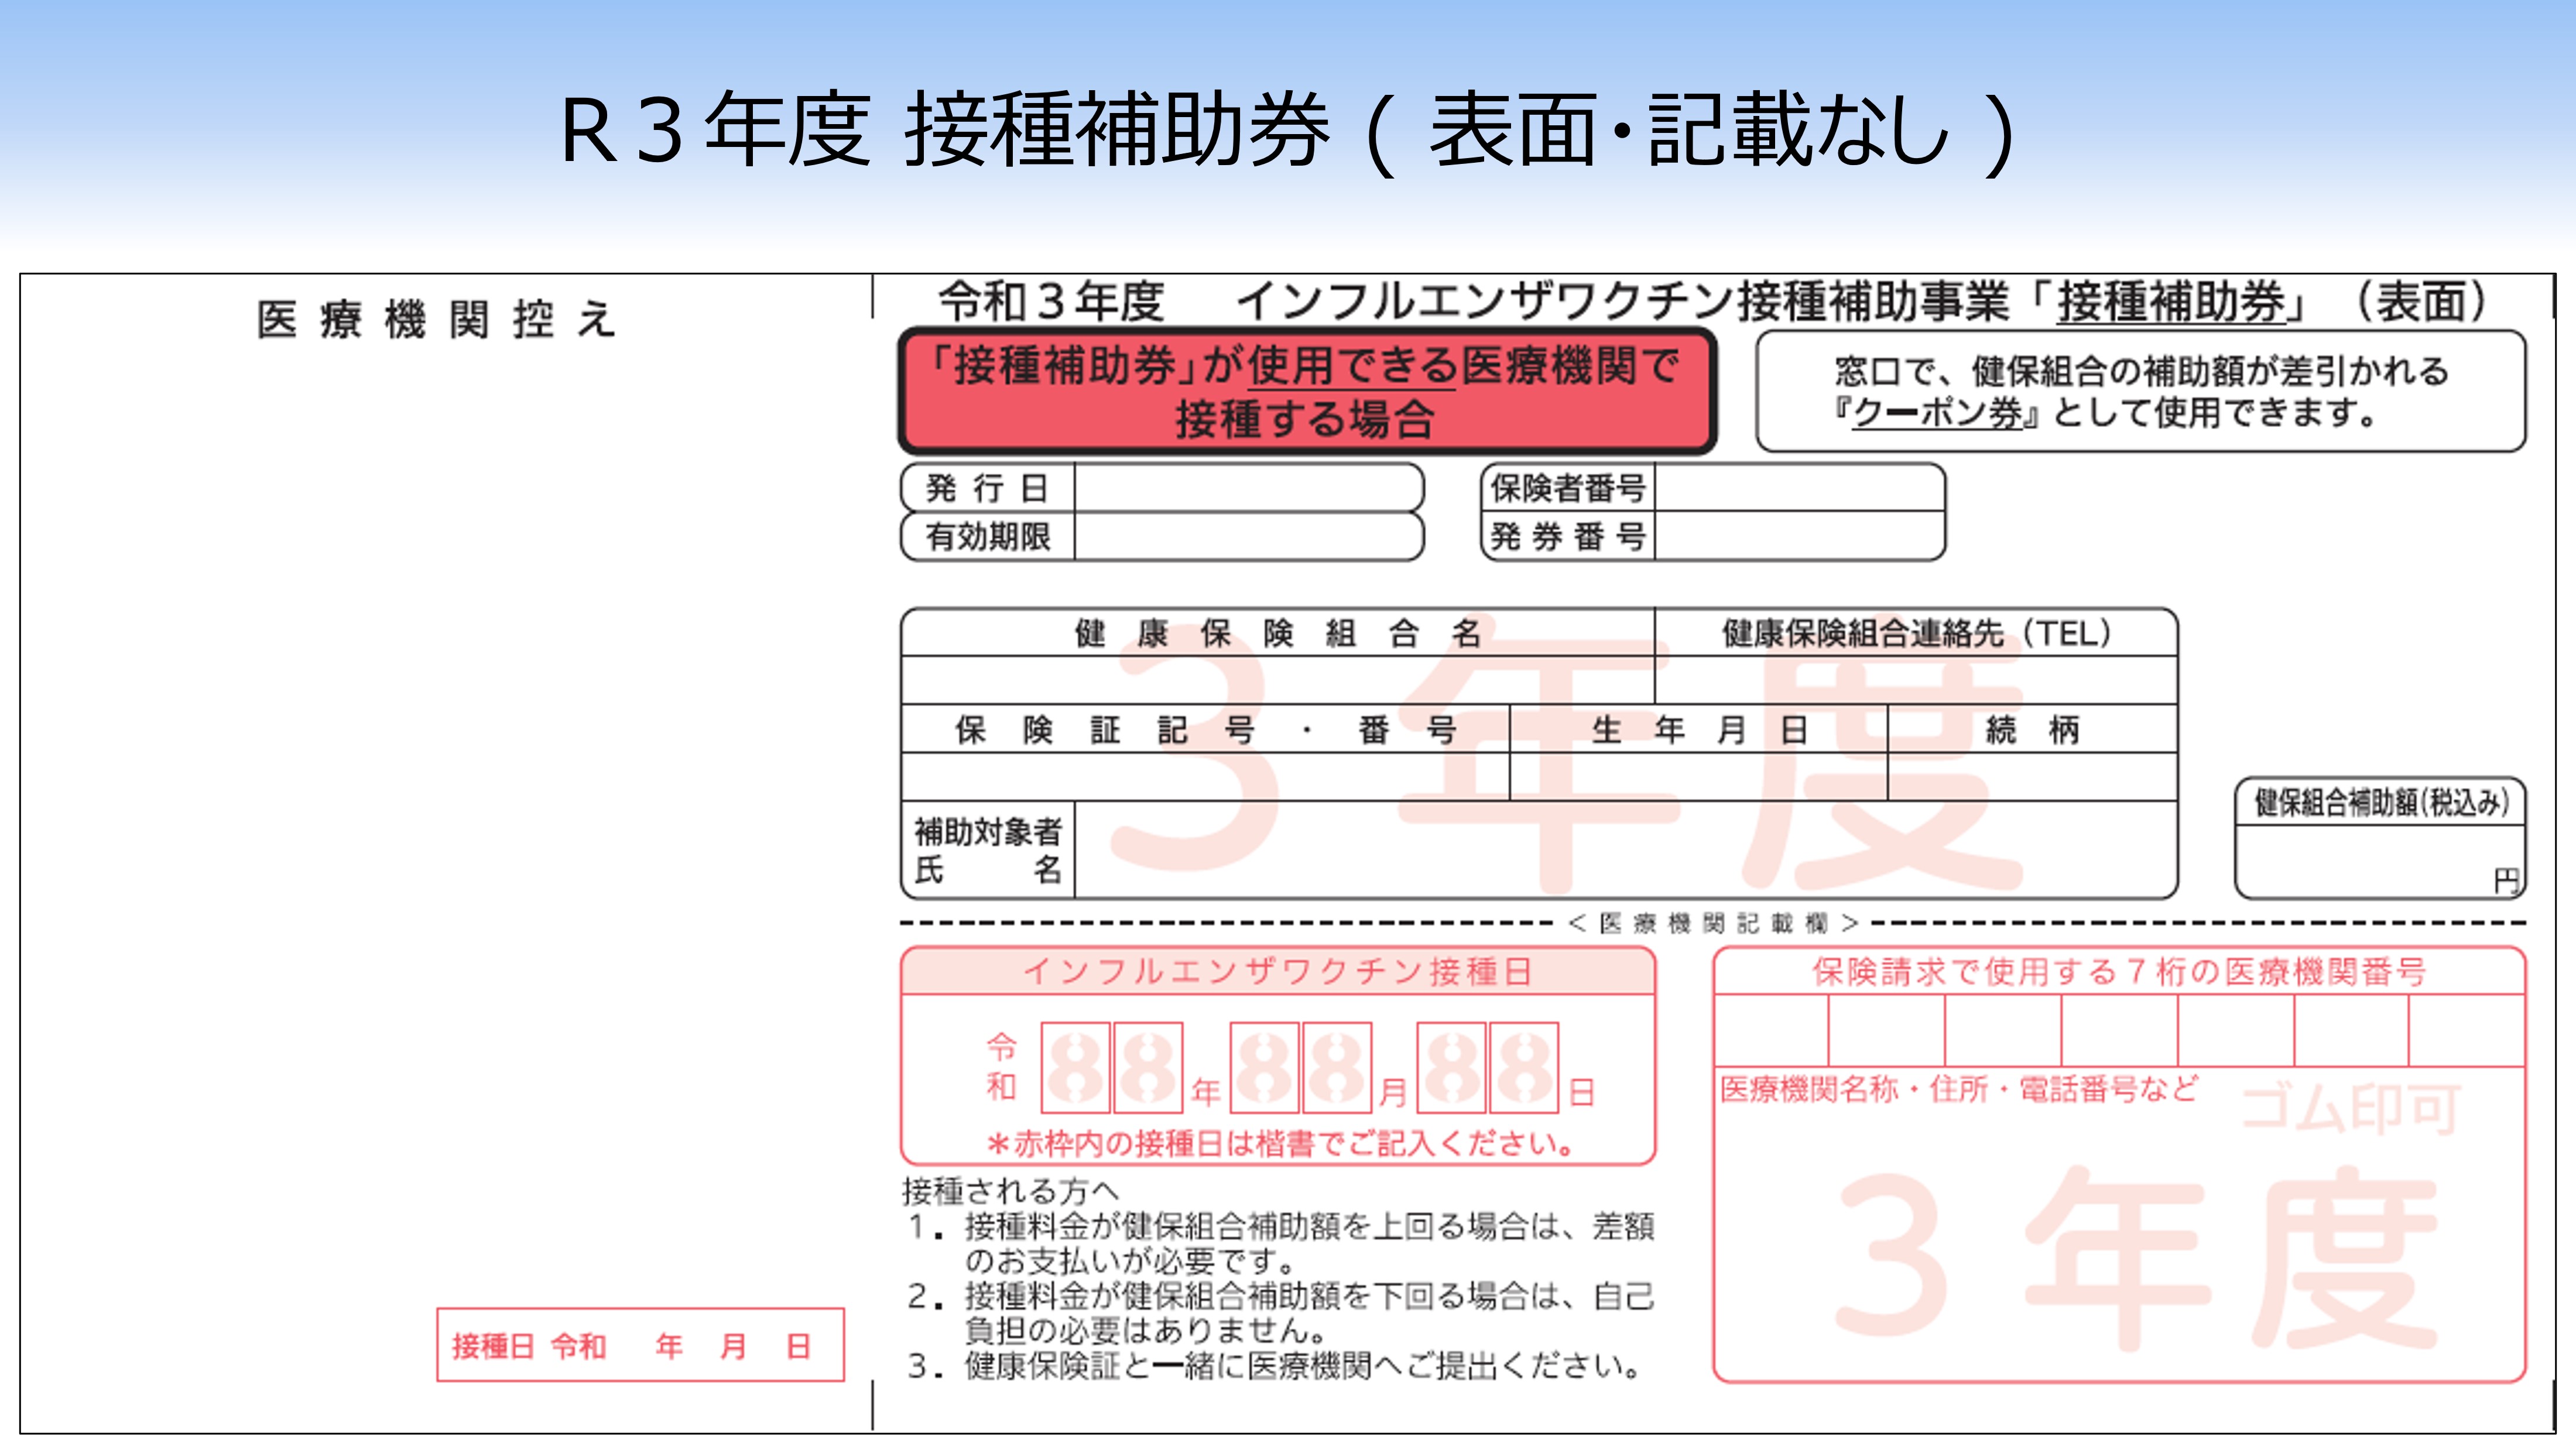Click the first digit box for vaccination month
2576x1435 pixels.
click(x=1264, y=1067)
